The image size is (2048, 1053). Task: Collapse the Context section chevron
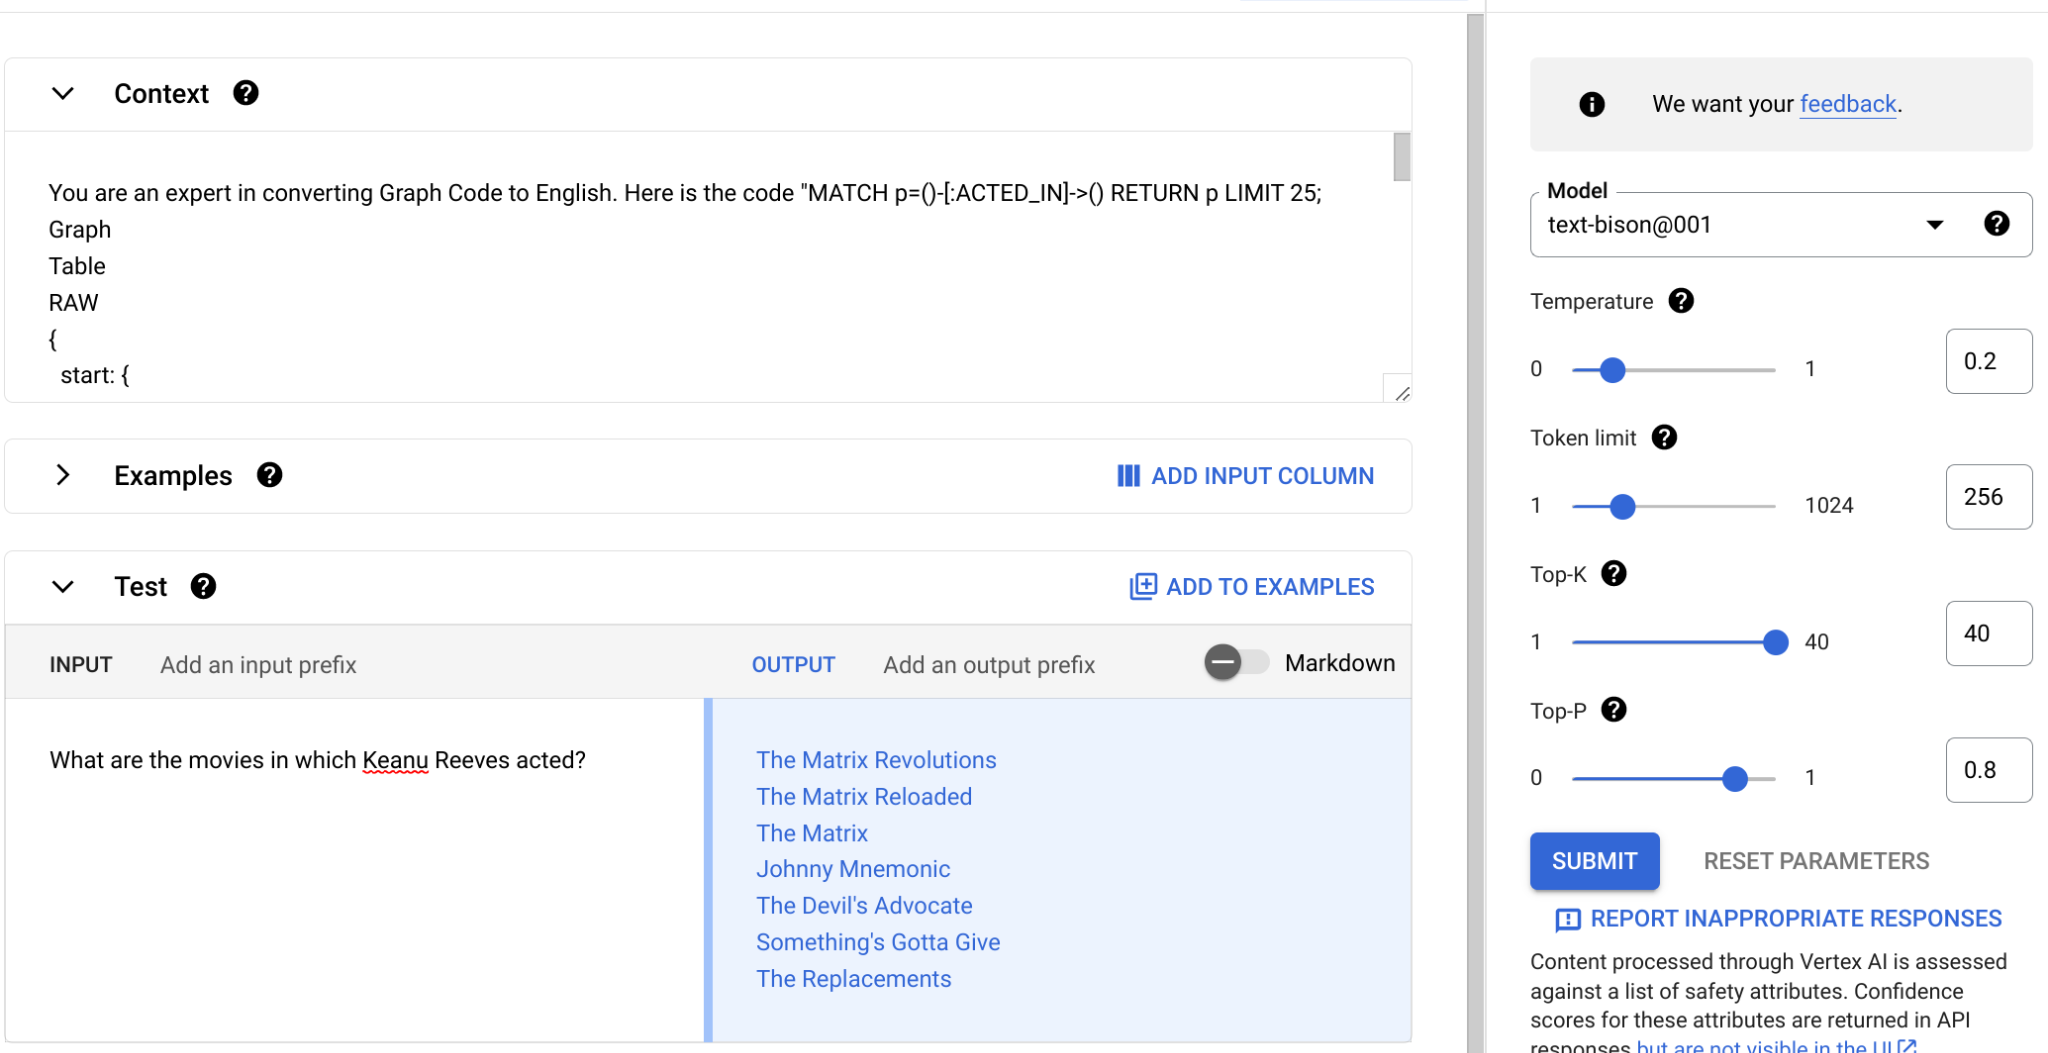[x=63, y=94]
